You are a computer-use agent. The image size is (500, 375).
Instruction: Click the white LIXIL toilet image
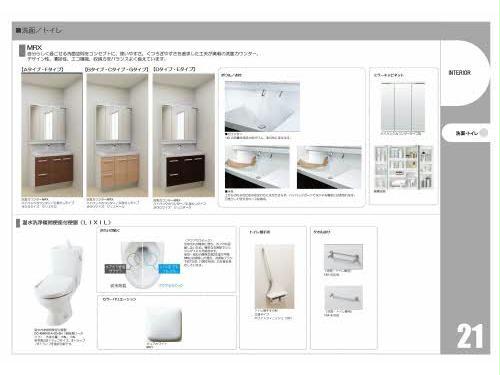click(x=59, y=283)
